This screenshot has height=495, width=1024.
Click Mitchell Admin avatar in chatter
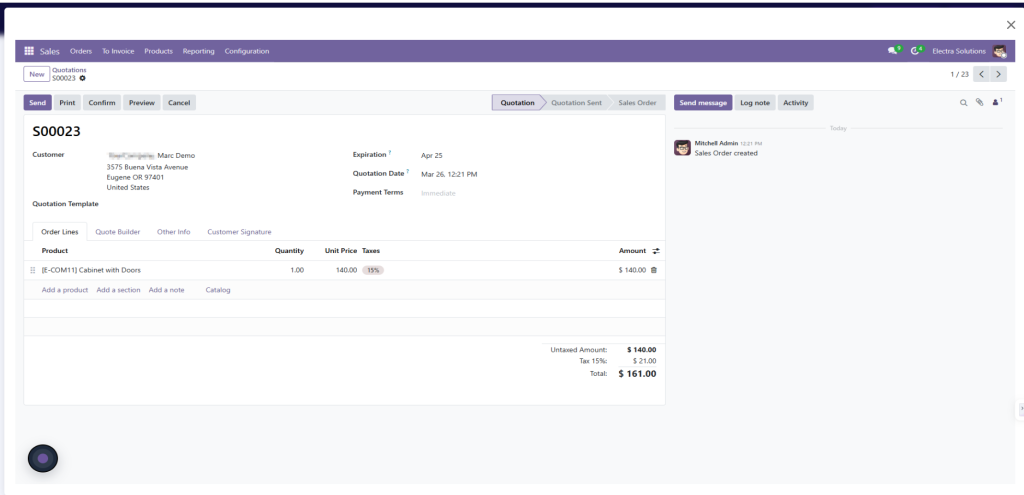(682, 148)
